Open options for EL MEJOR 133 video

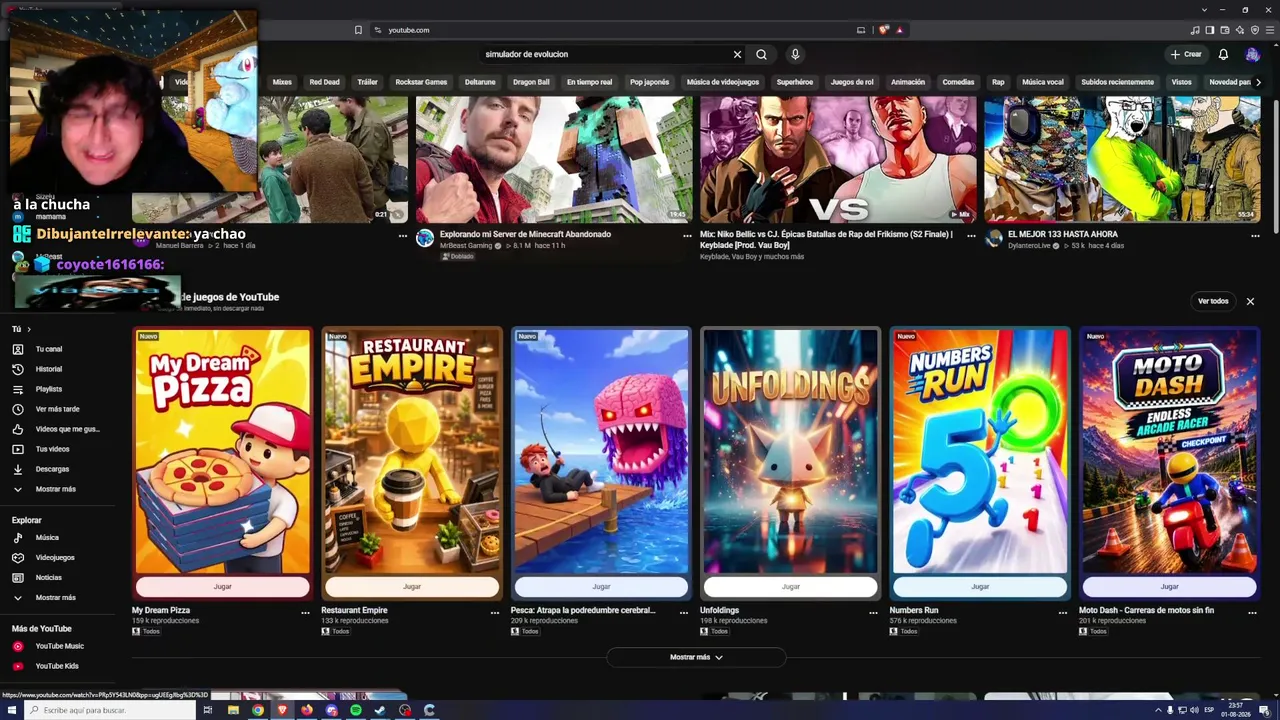(1255, 236)
